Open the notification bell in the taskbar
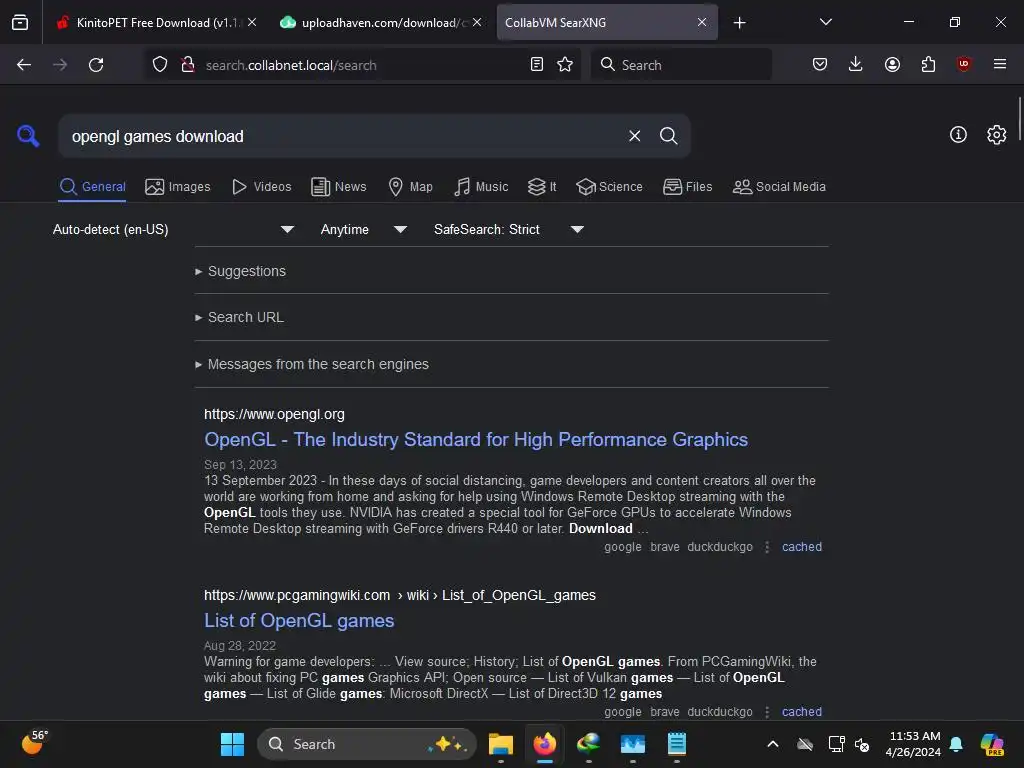Screen dimensions: 1024x768 point(956,744)
